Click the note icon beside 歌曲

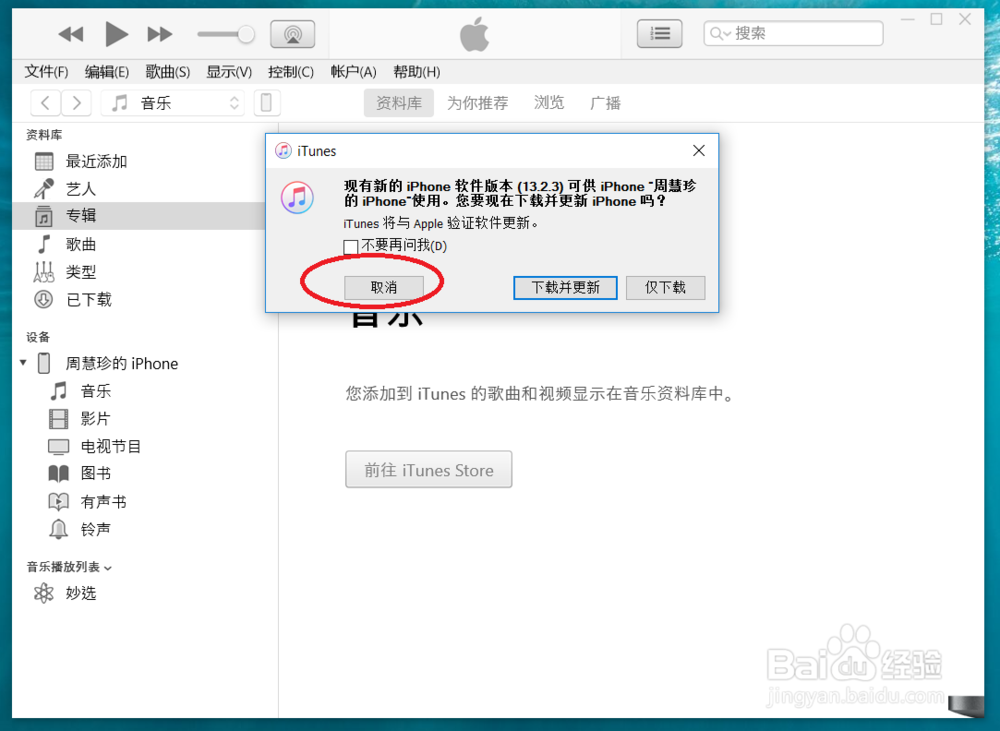[x=43, y=244]
